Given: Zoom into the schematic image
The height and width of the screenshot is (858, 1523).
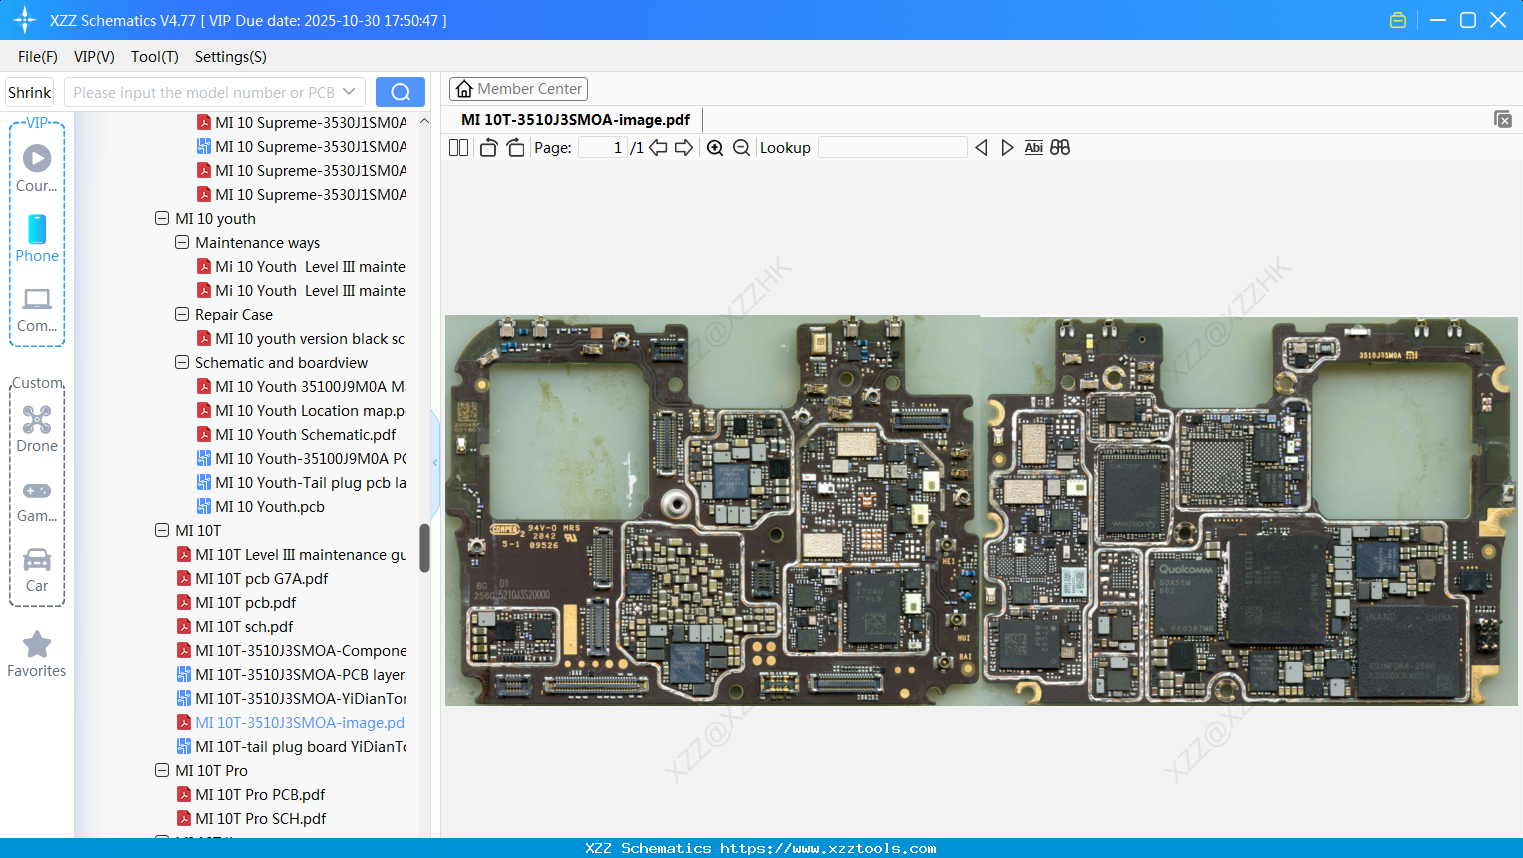Looking at the screenshot, I should 715,147.
